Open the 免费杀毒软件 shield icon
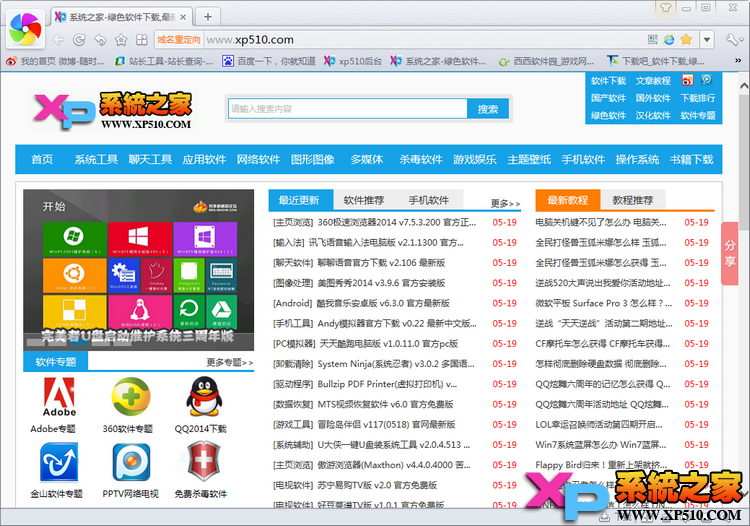The width and height of the screenshot is (750, 526). pyautogui.click(x=203, y=461)
